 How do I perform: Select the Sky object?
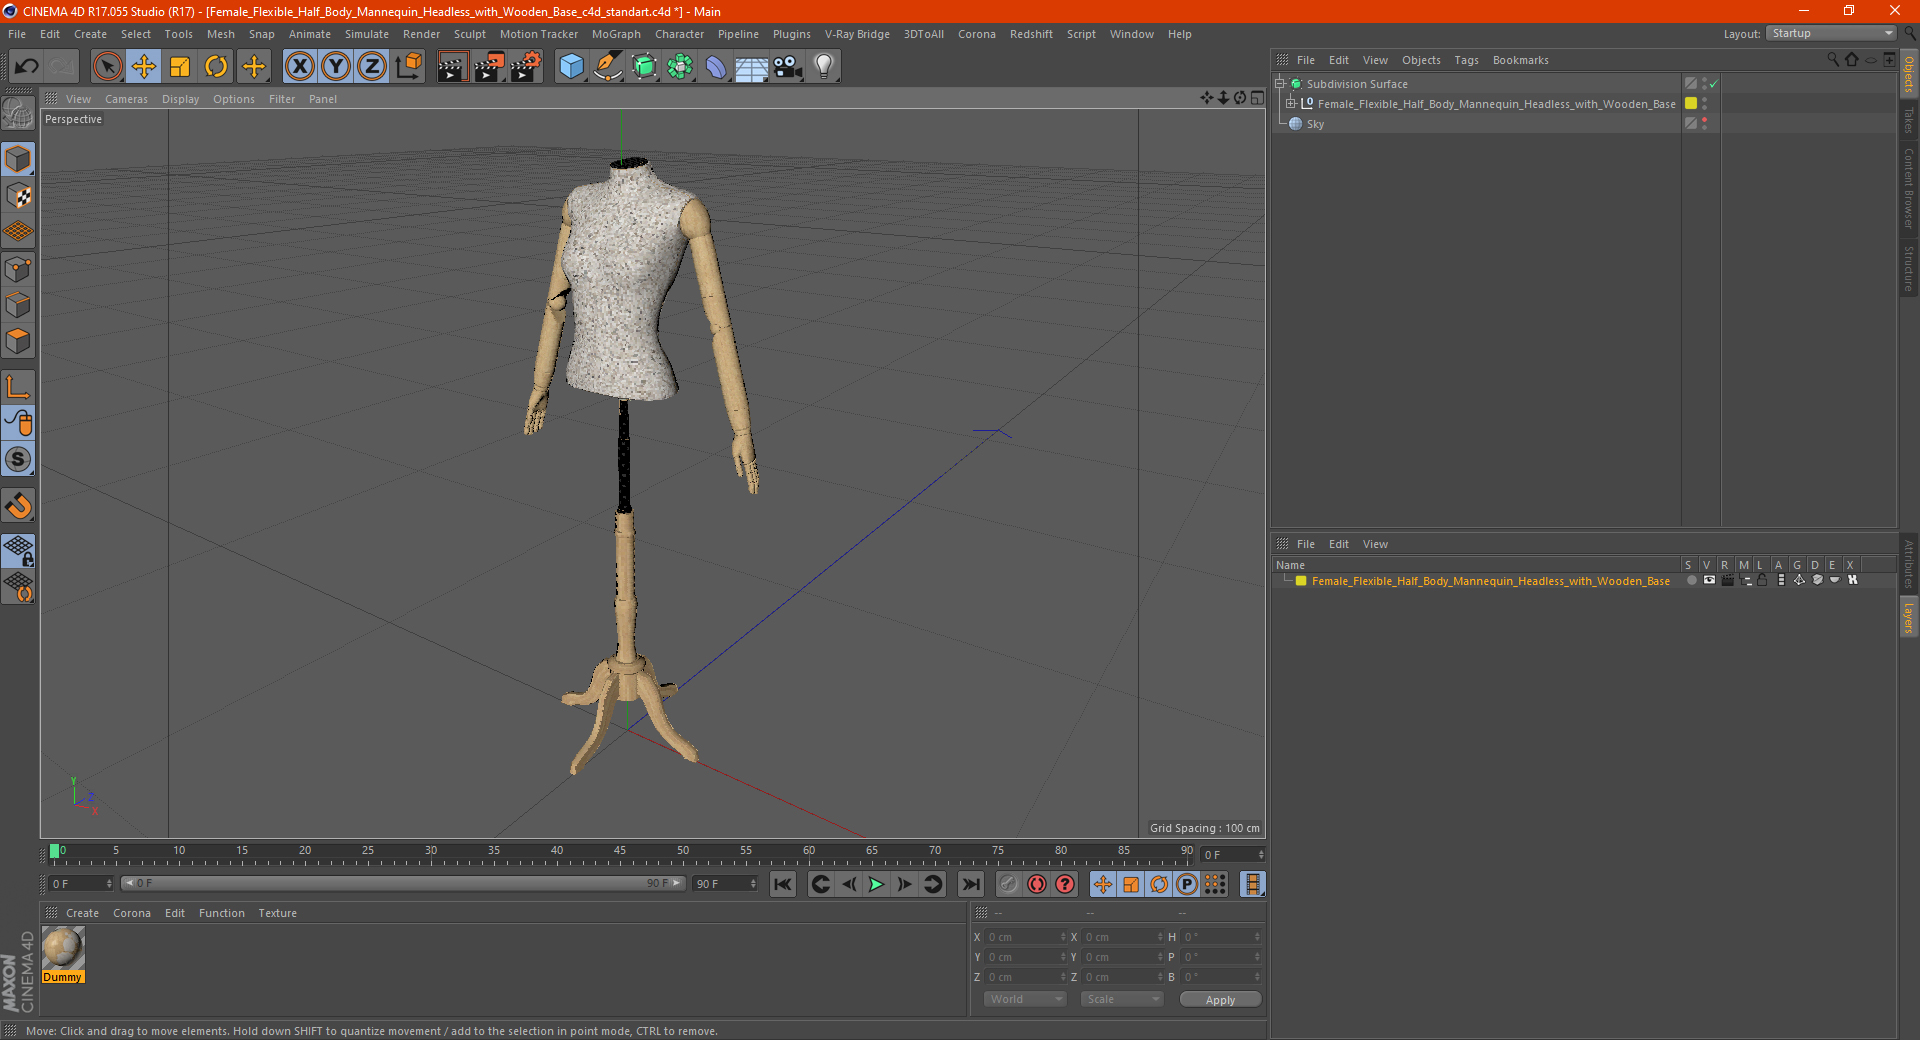tap(1315, 124)
